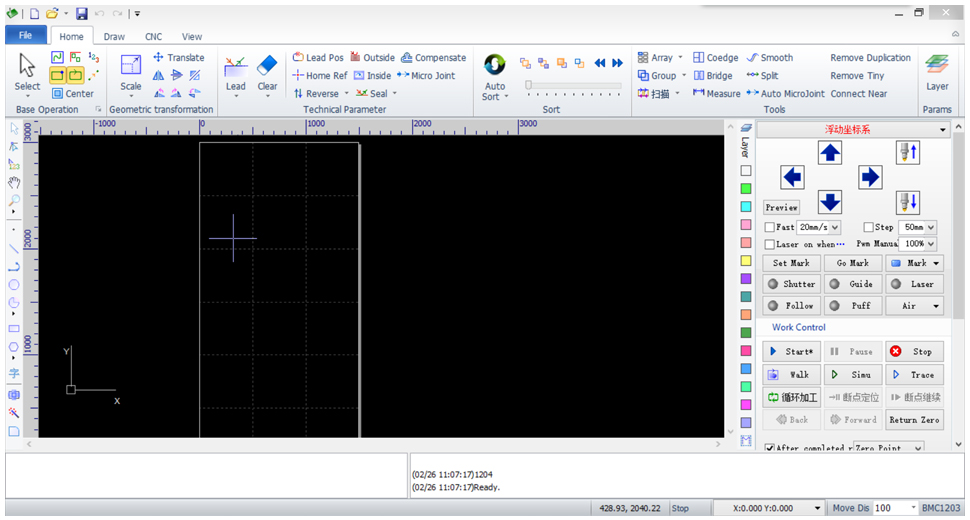970x520 pixels.
Task: Toggle After completed checkbox
Action: pos(770,448)
